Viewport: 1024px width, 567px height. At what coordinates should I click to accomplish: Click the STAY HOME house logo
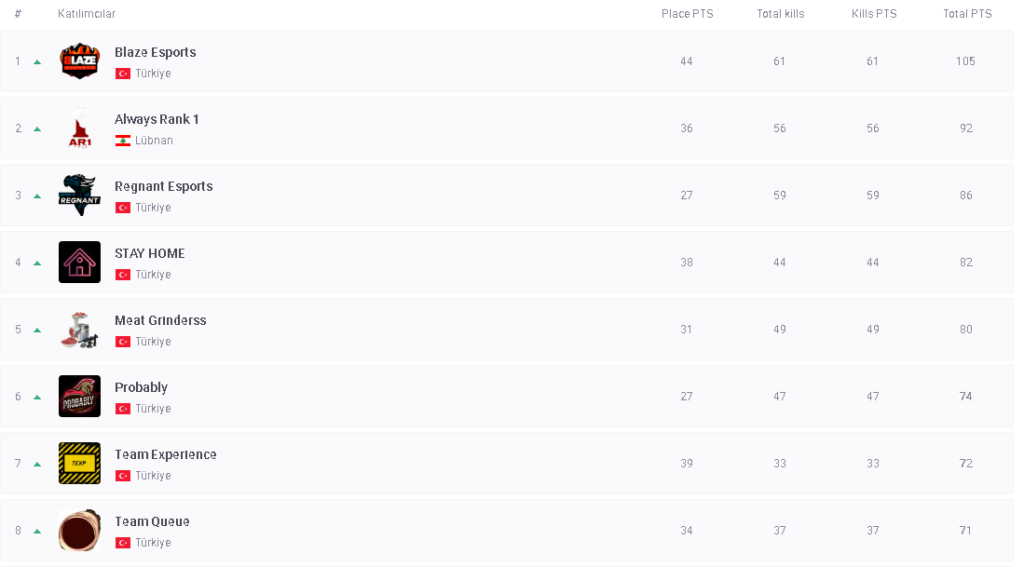pyautogui.click(x=79, y=262)
